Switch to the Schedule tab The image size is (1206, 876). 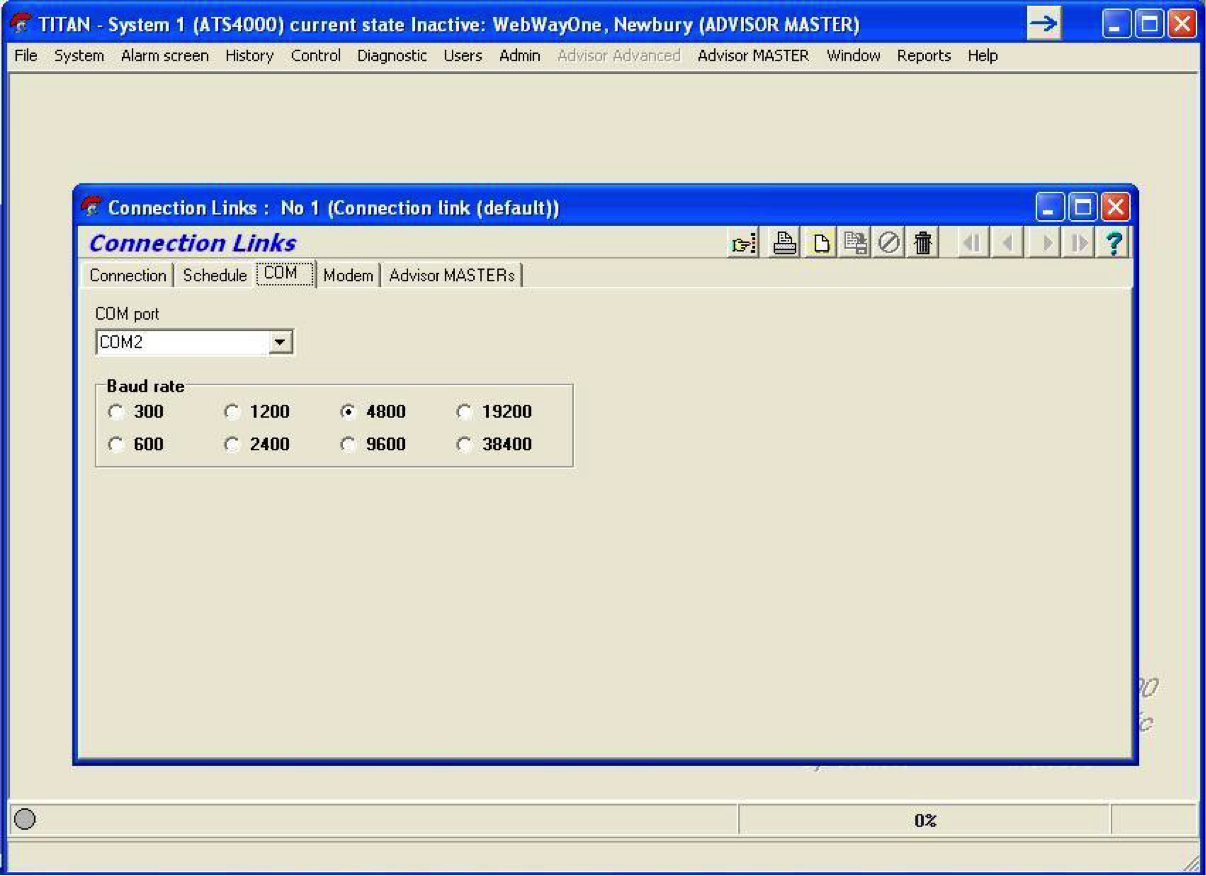click(214, 275)
